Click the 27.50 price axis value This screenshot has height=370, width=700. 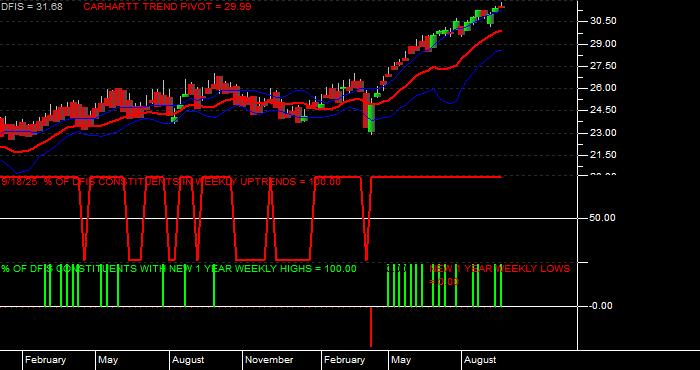tap(603, 66)
